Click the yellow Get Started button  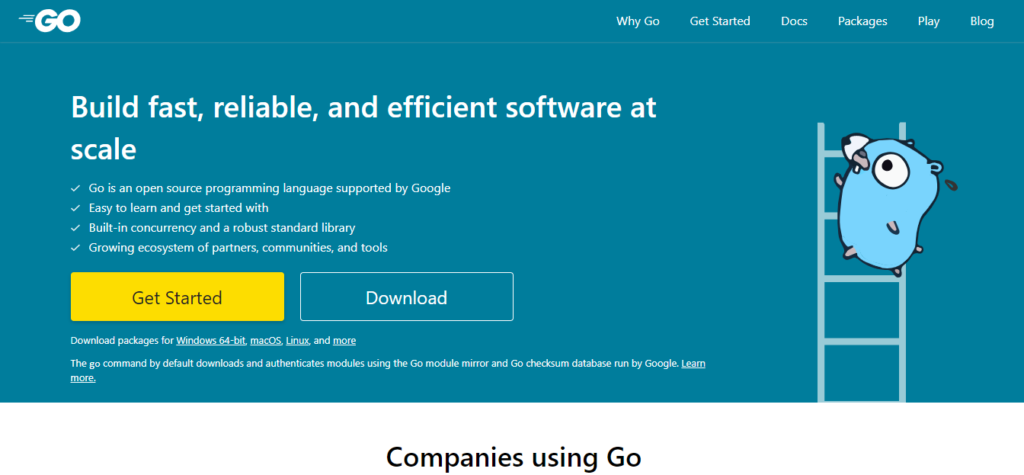[x=177, y=297]
